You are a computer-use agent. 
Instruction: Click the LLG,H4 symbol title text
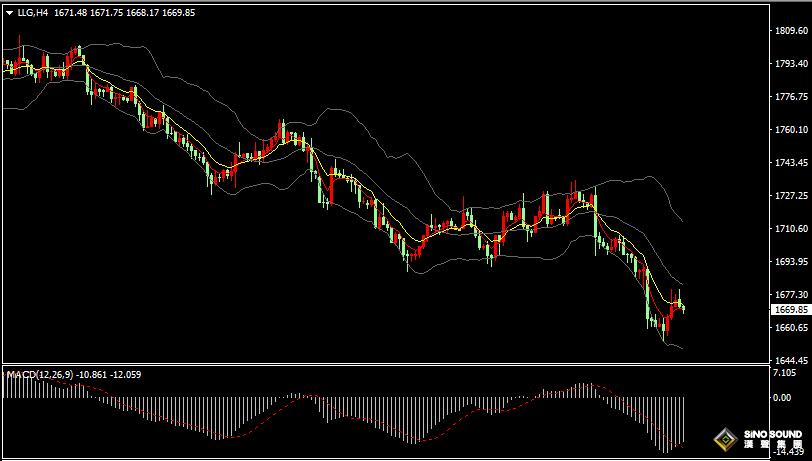point(33,13)
